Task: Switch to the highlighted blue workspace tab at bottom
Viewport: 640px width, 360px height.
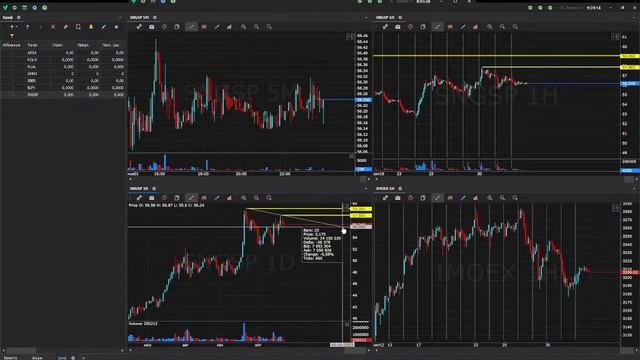Action: point(62,358)
